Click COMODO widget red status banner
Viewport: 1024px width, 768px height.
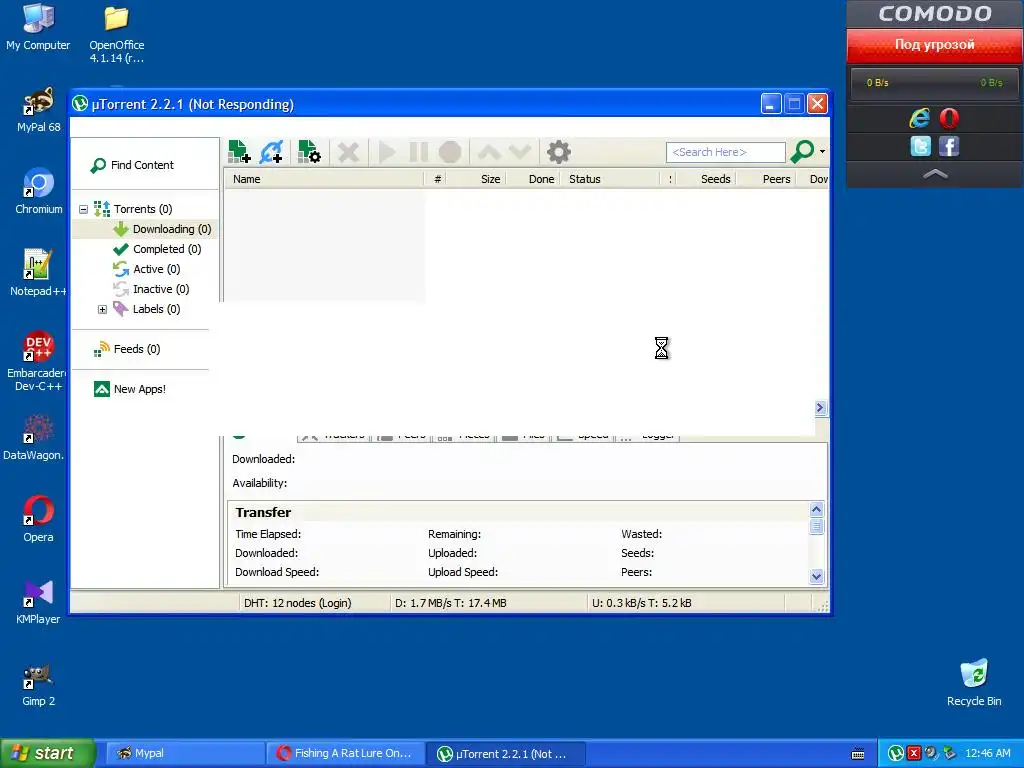coord(935,45)
